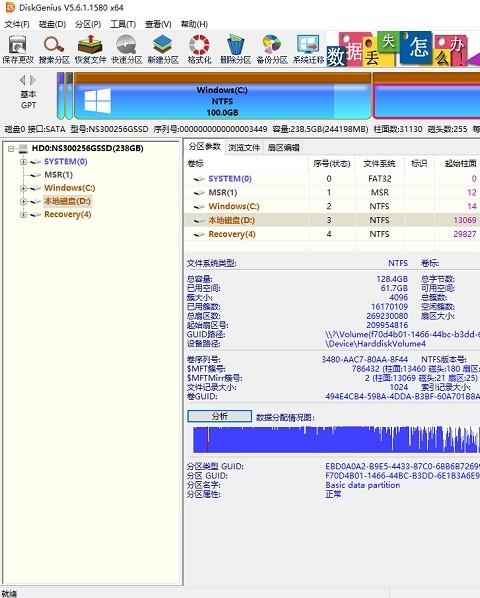This screenshot has height=598, width=480.
Task: Select 本地磁盘(D:) in the disk tree
Action: click(x=67, y=201)
